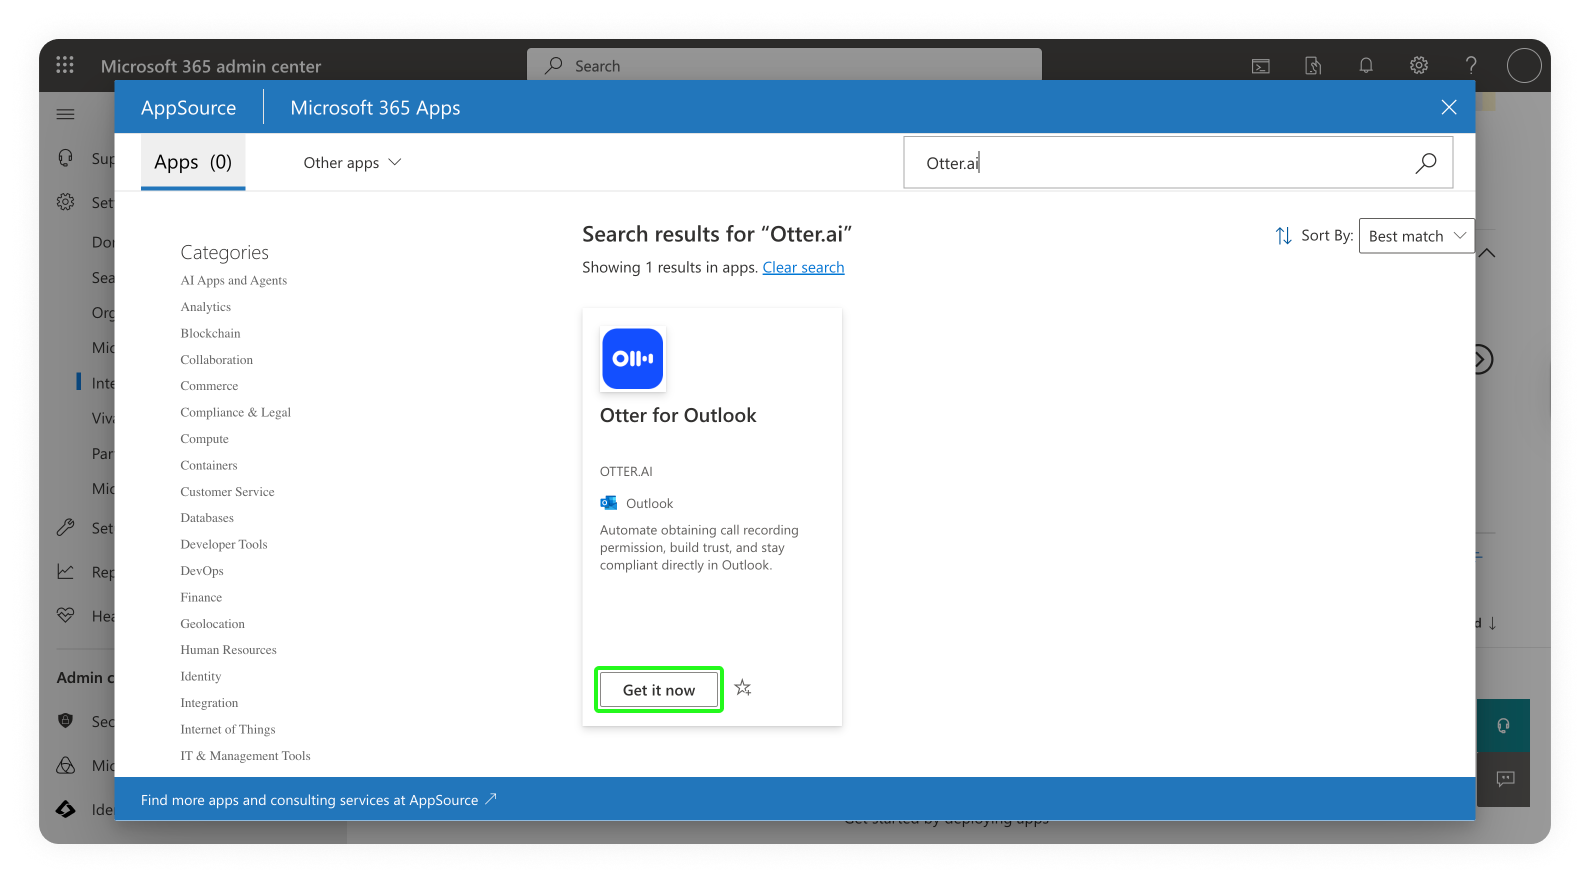Click the notifications bell icon
This screenshot has width=1590, height=883.
click(1365, 66)
